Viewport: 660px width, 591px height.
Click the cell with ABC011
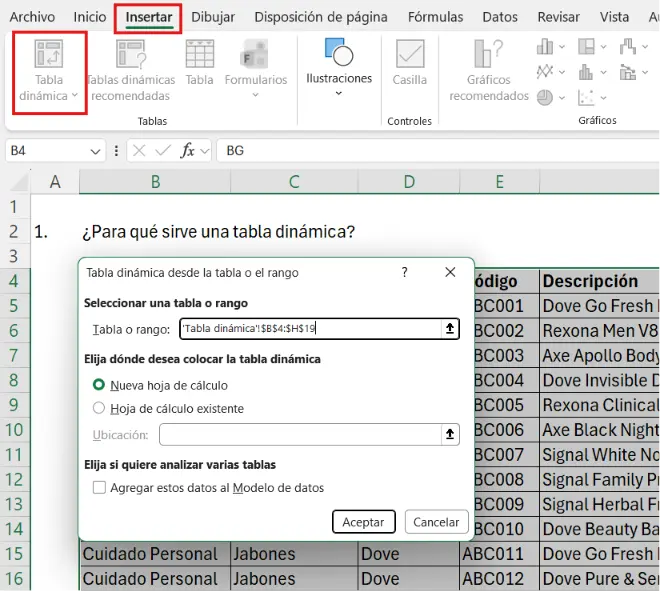(x=500, y=554)
